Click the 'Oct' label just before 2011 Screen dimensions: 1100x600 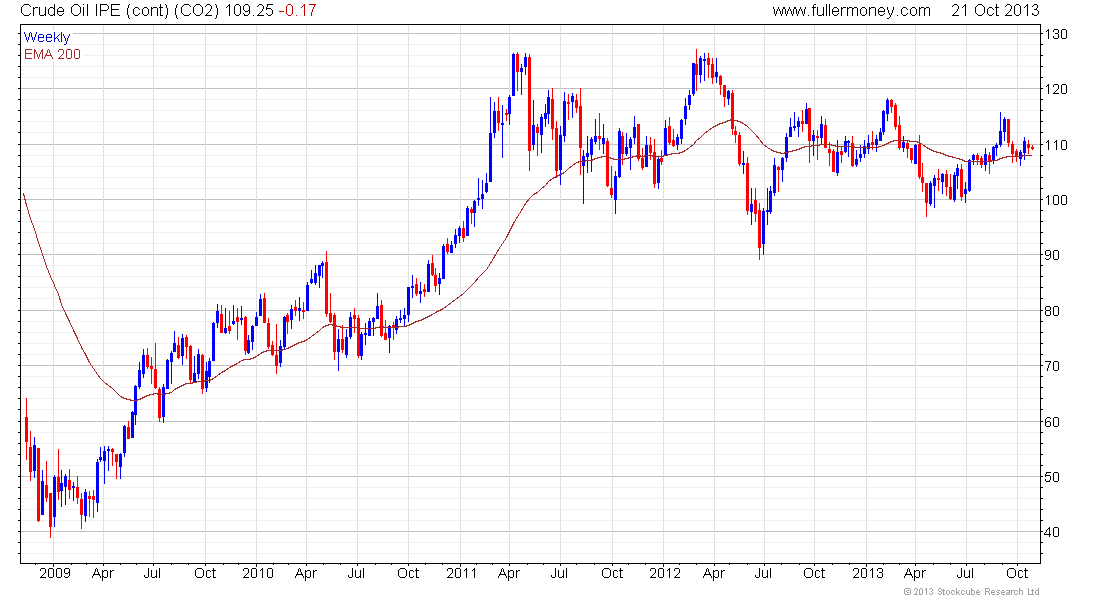click(408, 573)
